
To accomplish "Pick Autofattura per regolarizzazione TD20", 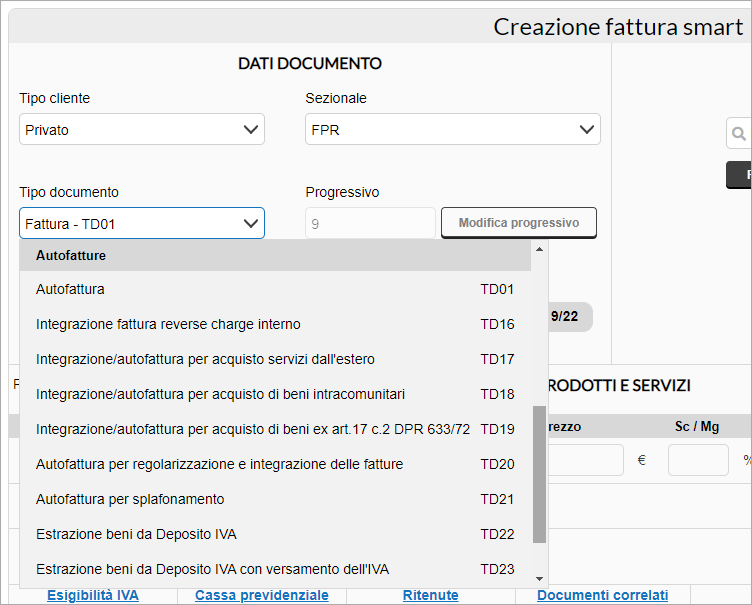I will pyautogui.click(x=275, y=464).
